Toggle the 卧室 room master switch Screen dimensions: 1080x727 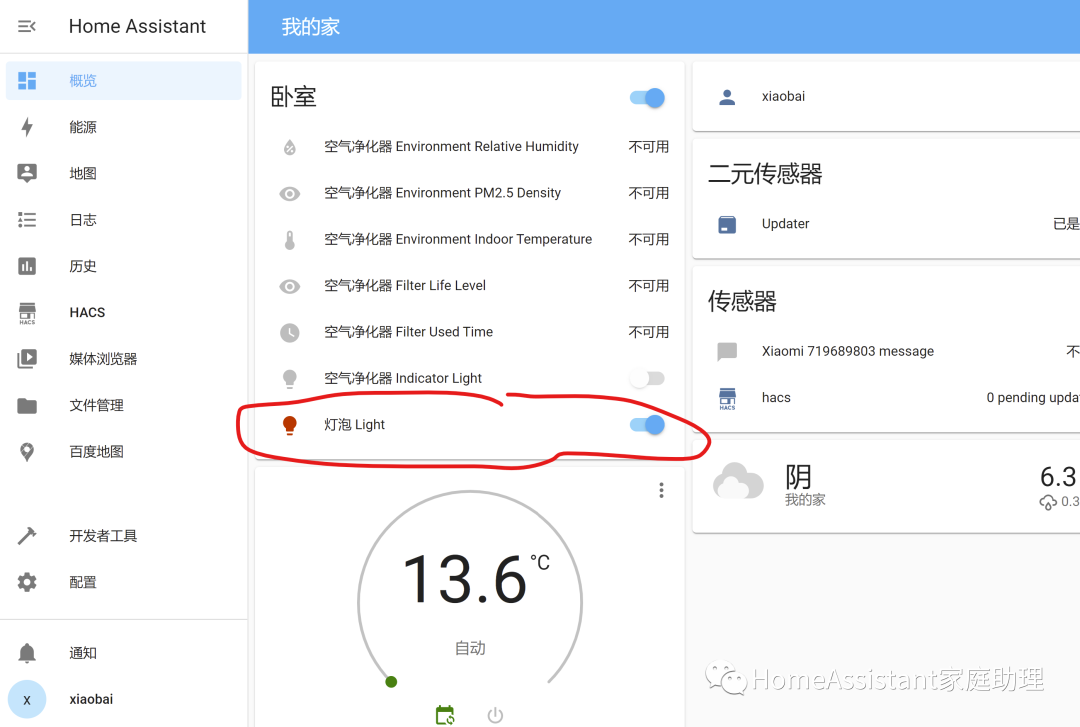pos(645,97)
